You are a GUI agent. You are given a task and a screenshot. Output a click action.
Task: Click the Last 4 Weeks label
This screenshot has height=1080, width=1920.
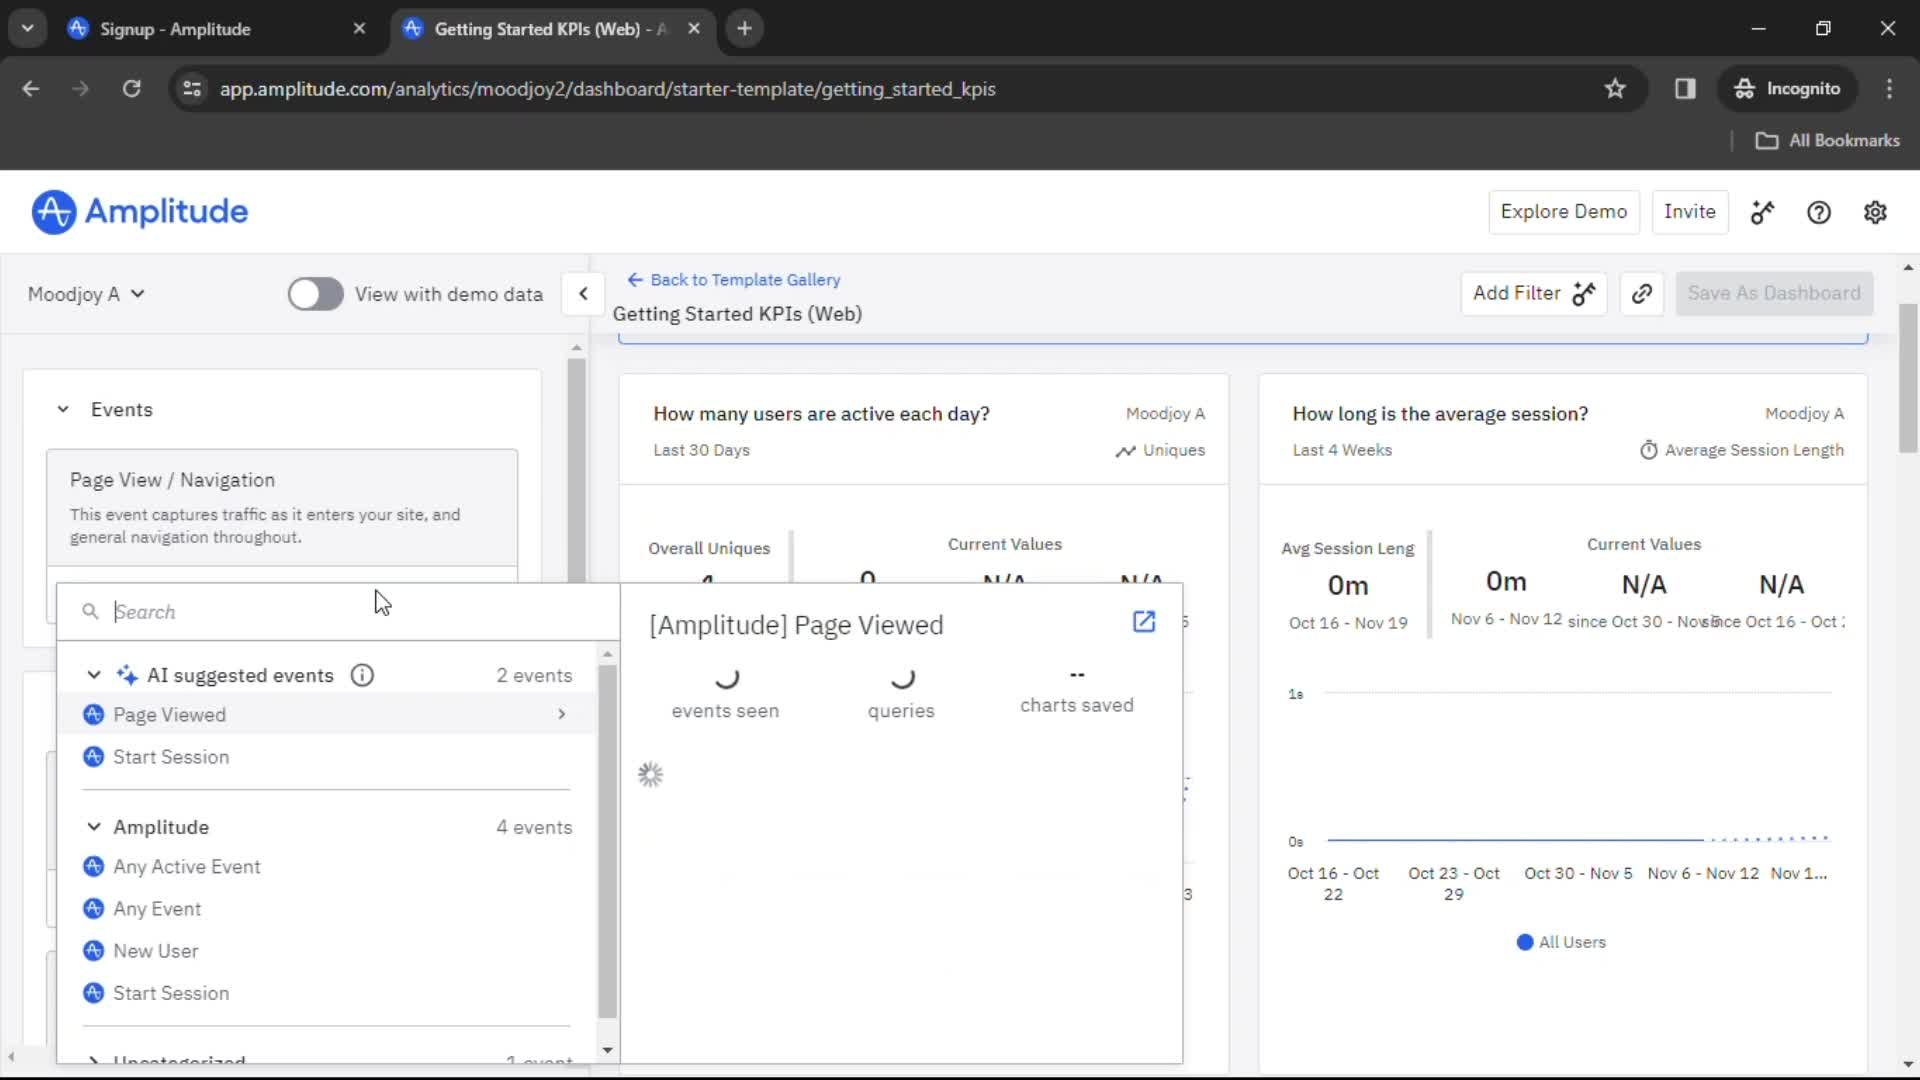(1342, 450)
